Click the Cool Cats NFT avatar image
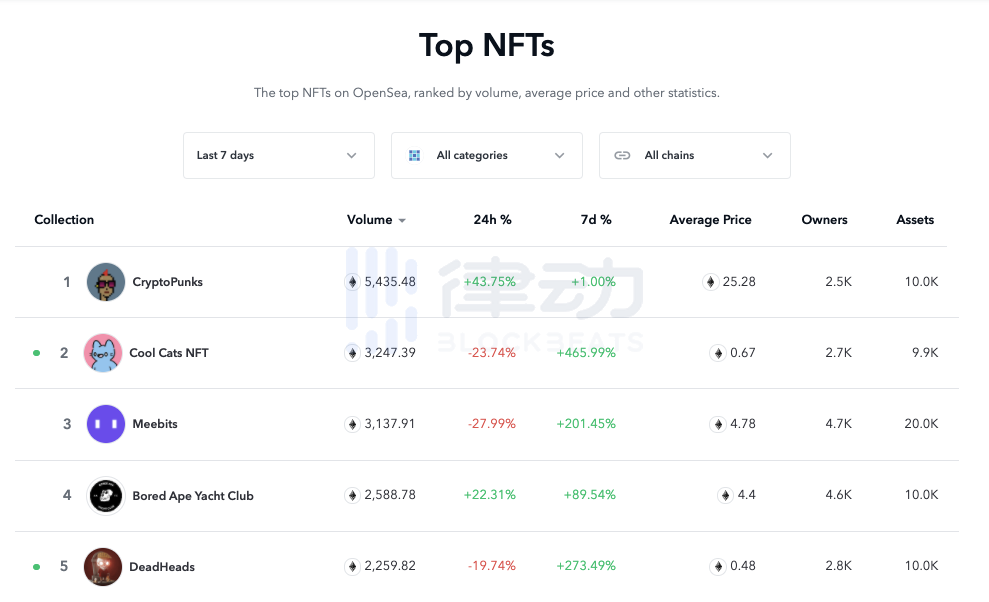Viewport: 989px width, 602px height. tap(103, 352)
